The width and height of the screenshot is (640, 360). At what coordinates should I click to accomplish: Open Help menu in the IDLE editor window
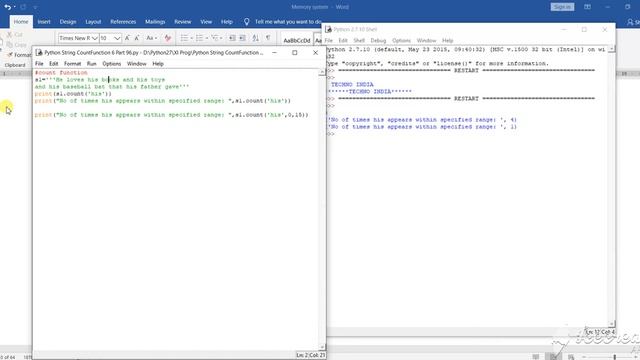pos(158,64)
